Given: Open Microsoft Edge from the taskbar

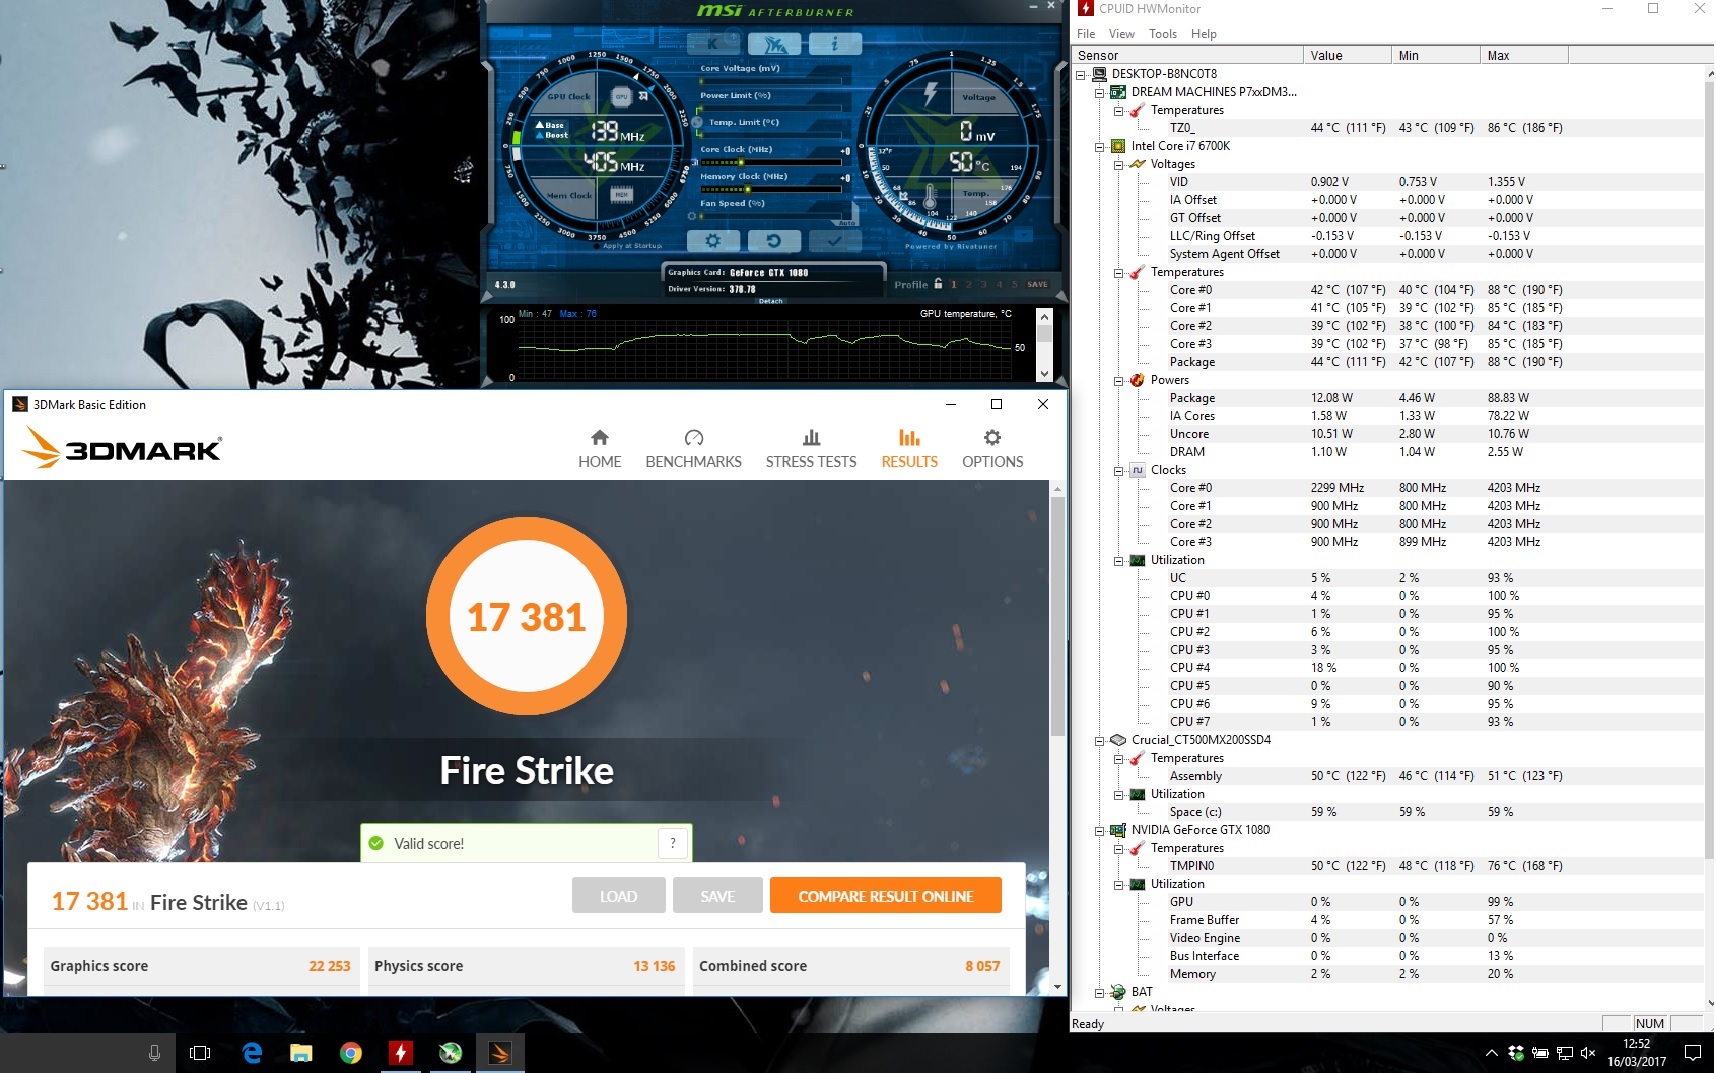Looking at the screenshot, I should 252,1053.
